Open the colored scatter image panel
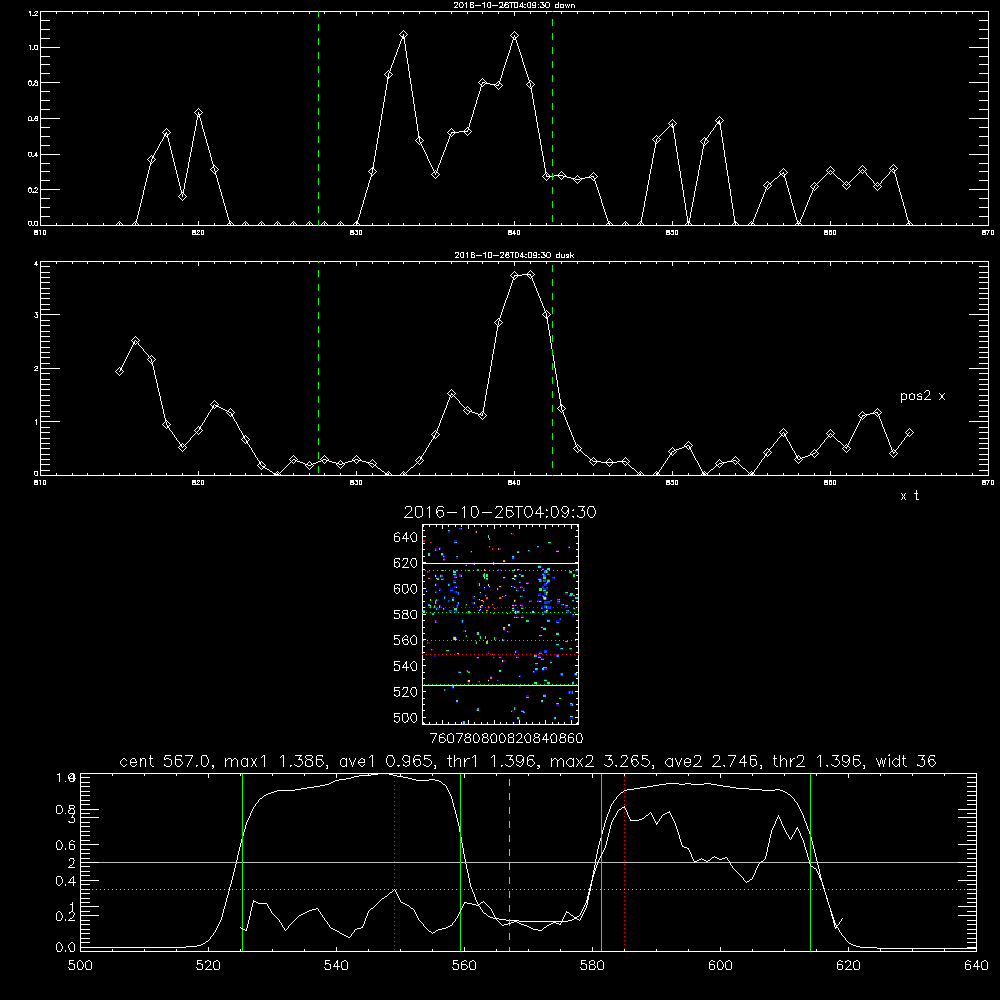 coord(500,624)
